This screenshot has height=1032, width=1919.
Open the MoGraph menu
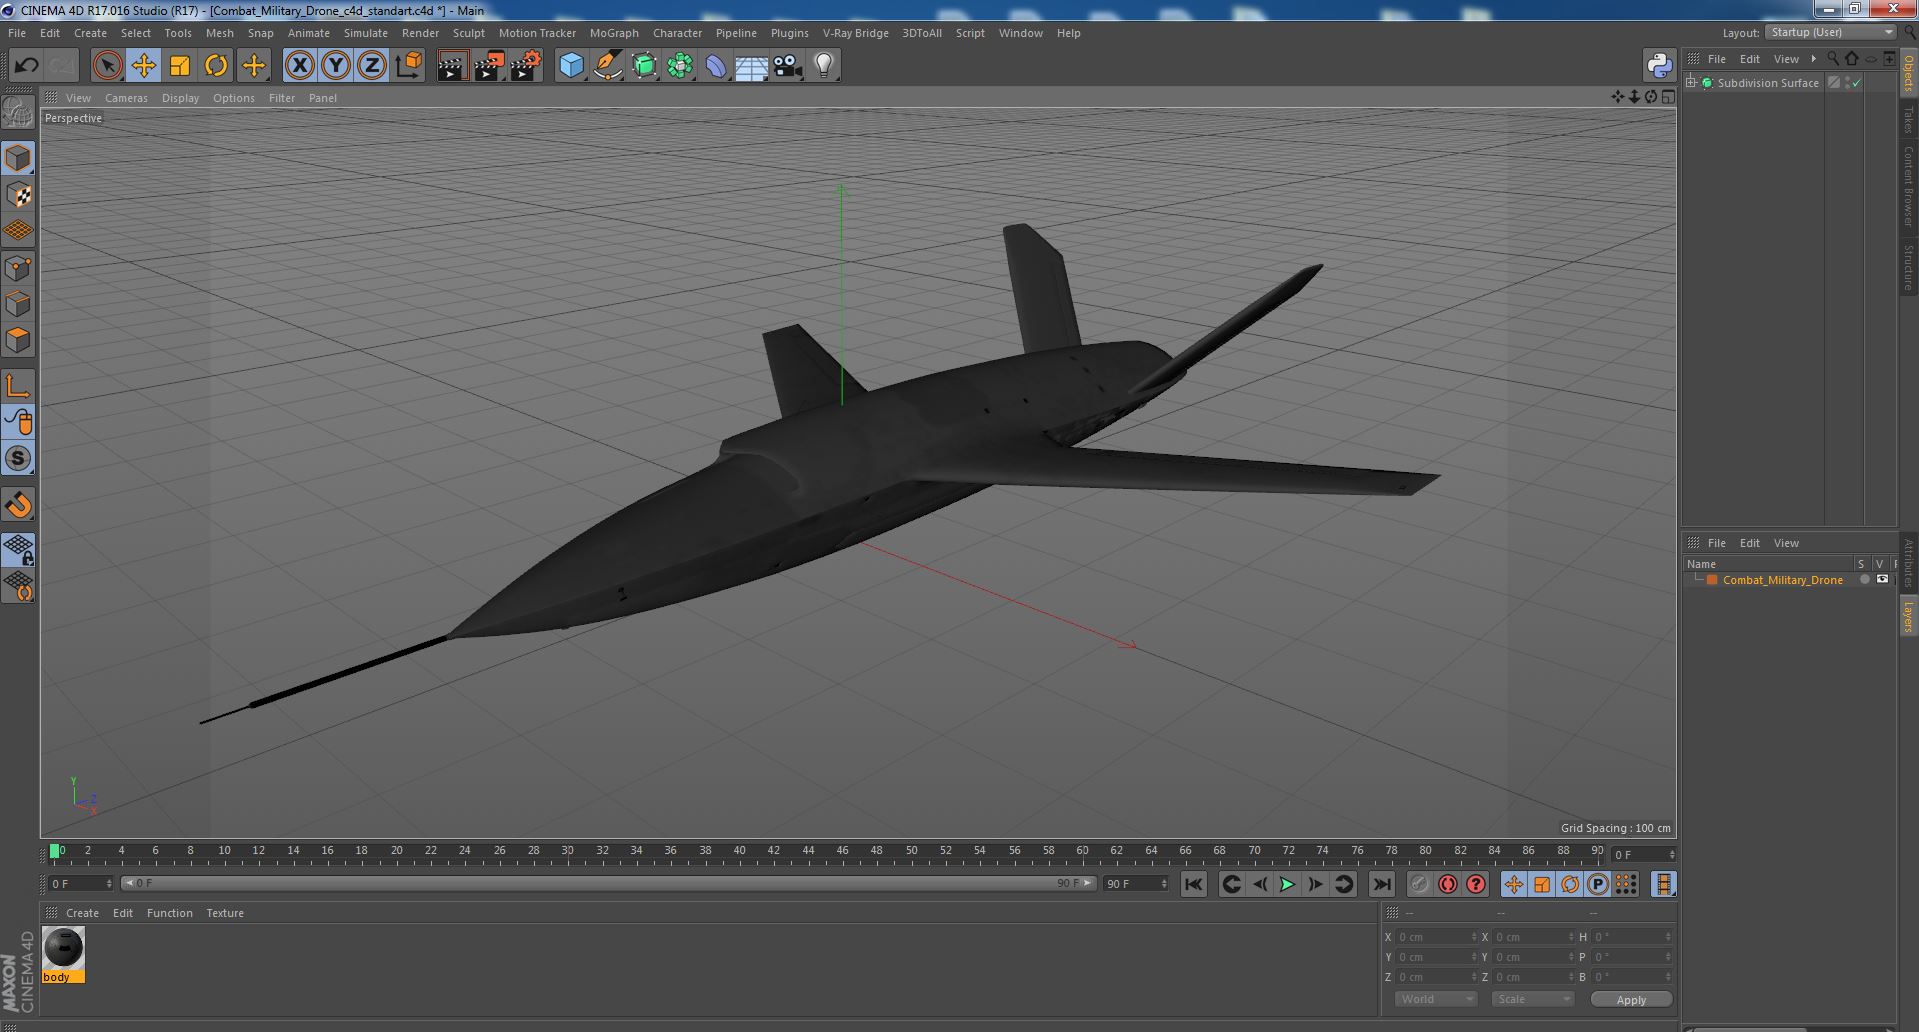click(614, 33)
